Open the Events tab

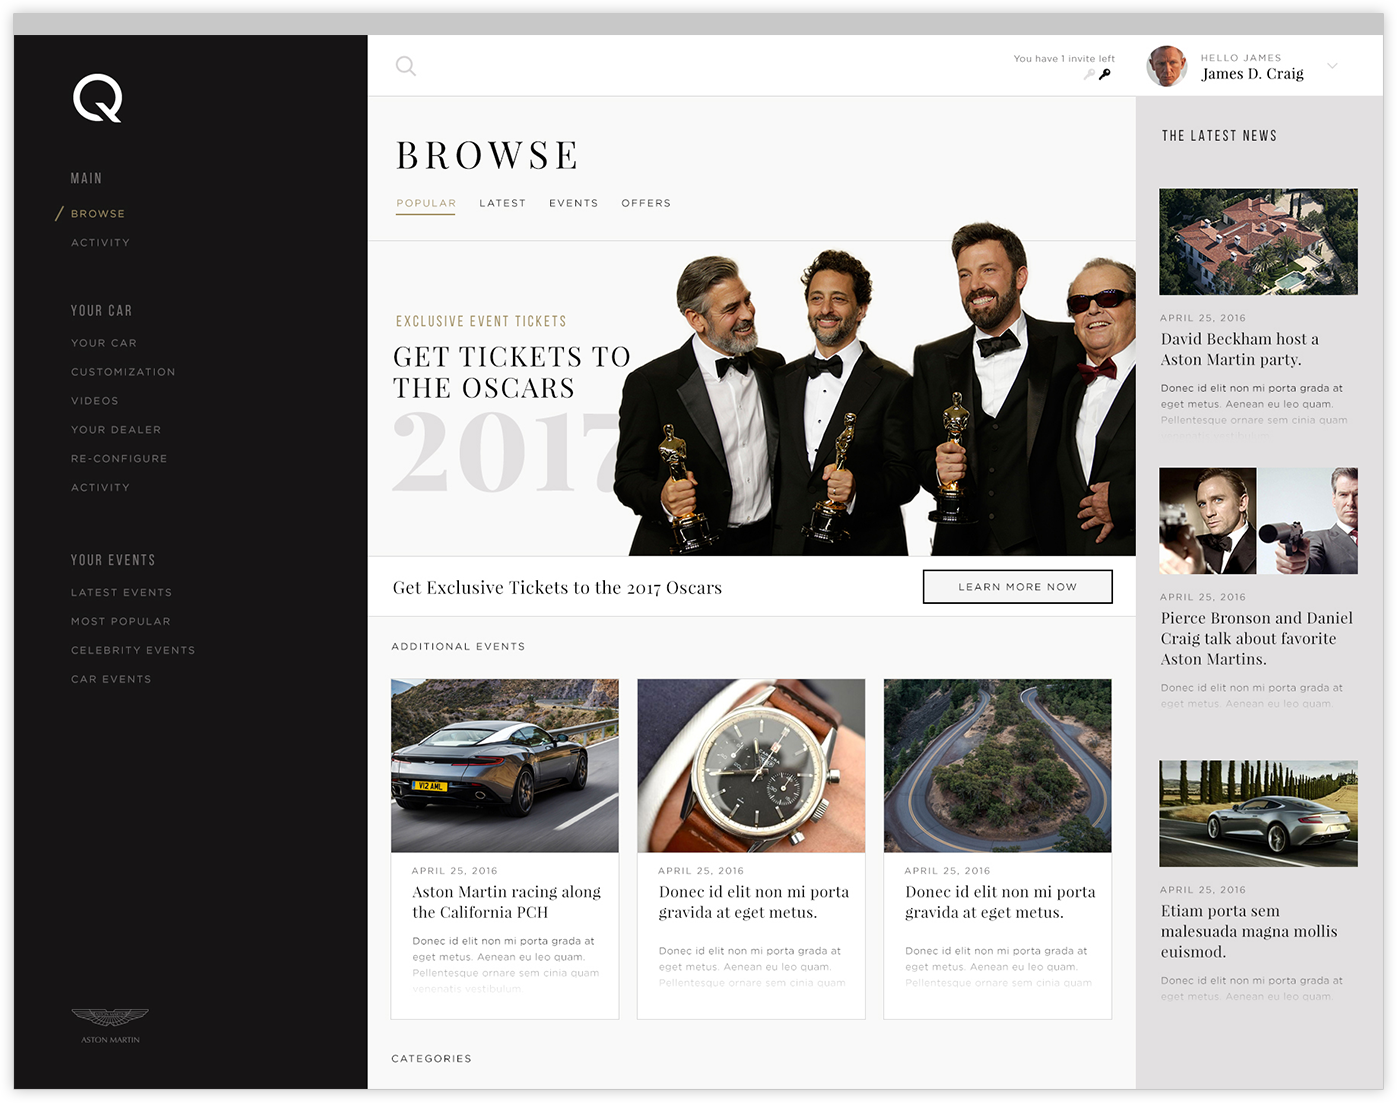(x=573, y=203)
